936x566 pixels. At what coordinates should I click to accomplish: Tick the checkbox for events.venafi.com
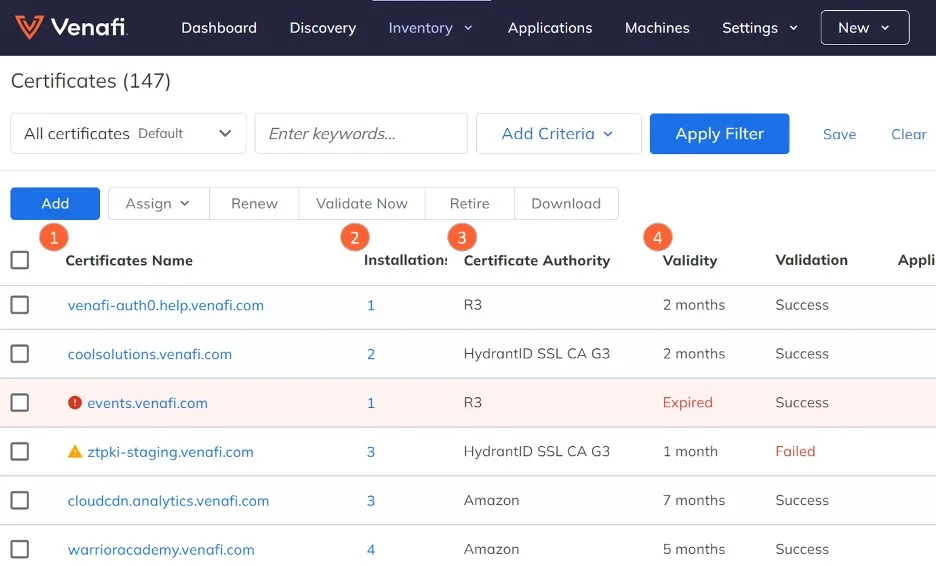(20, 402)
